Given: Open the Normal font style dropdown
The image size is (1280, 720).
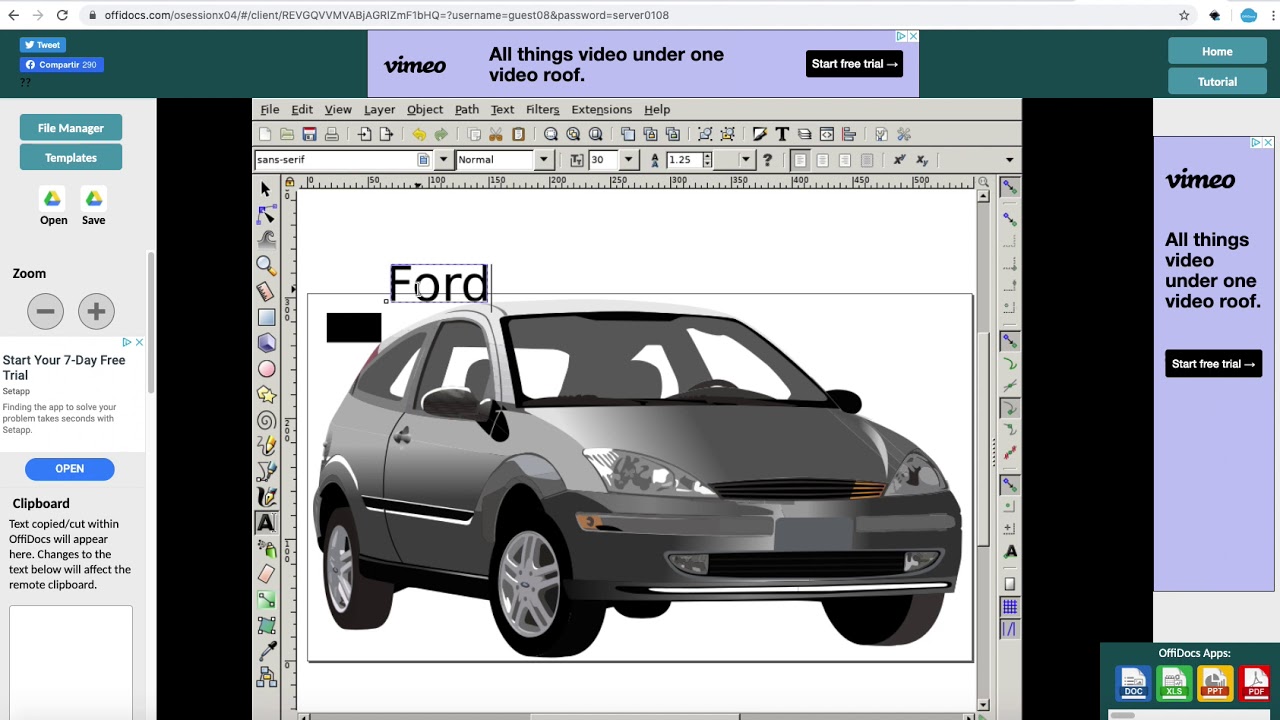Looking at the screenshot, I should 543,160.
